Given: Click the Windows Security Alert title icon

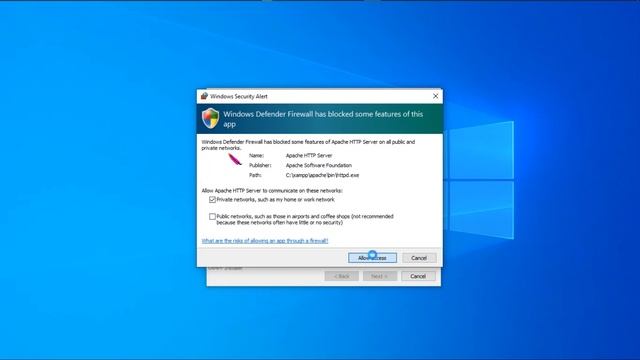Looking at the screenshot, I should 204,96.
